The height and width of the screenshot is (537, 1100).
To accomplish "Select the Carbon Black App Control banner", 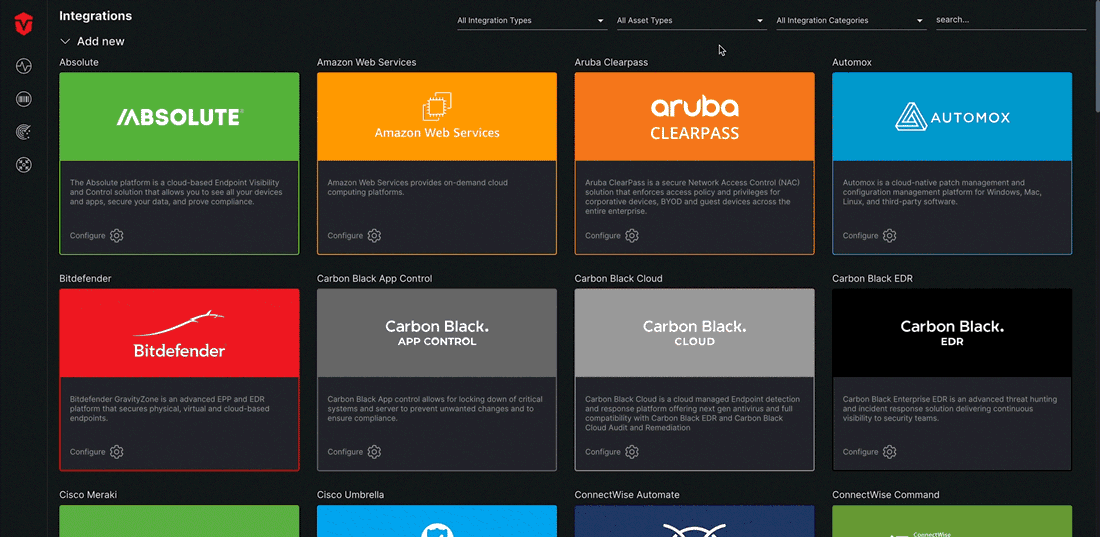I will pos(436,333).
